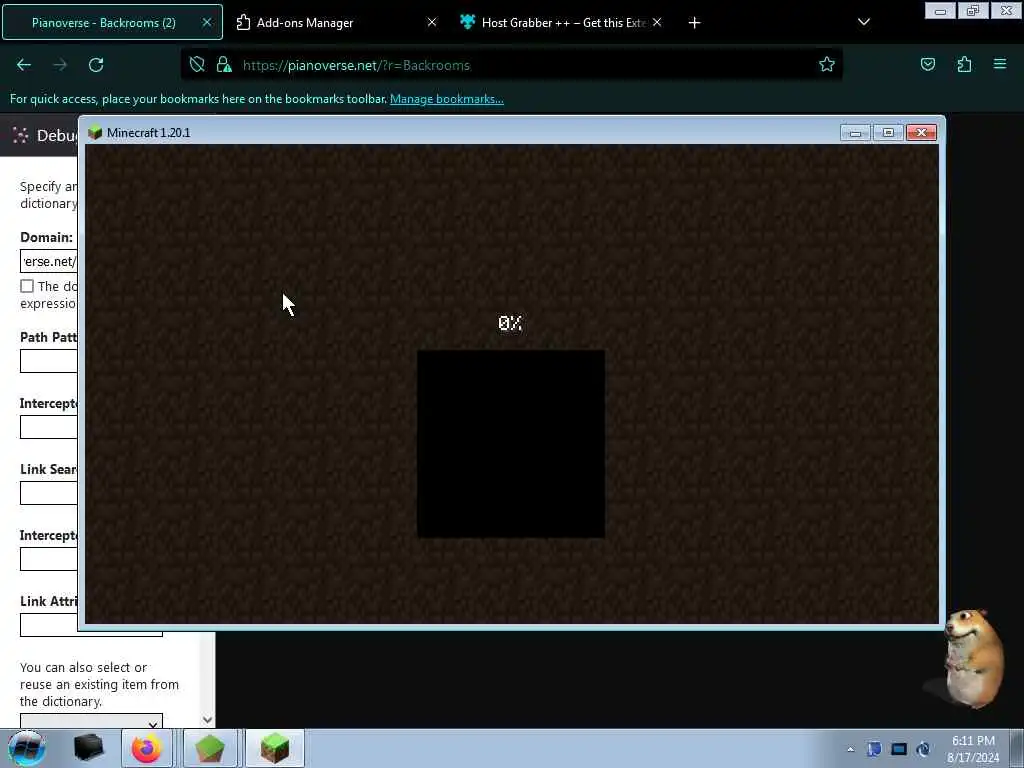Image resolution: width=1024 pixels, height=768 pixels.
Task: Expand the list all tabs chevron
Action: [x=863, y=22]
